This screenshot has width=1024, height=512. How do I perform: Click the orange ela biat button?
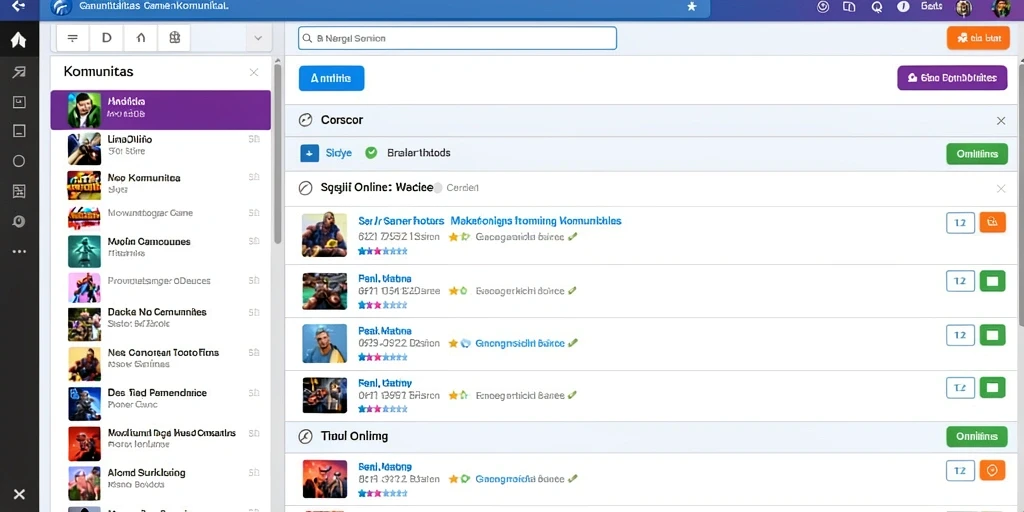(978, 39)
